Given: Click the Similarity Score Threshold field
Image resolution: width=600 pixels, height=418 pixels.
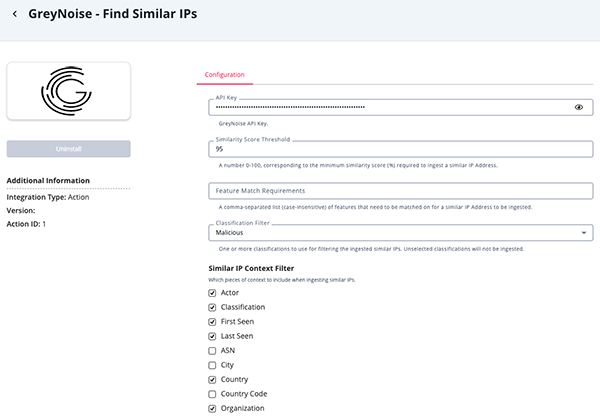Looking at the screenshot, I should [401, 149].
